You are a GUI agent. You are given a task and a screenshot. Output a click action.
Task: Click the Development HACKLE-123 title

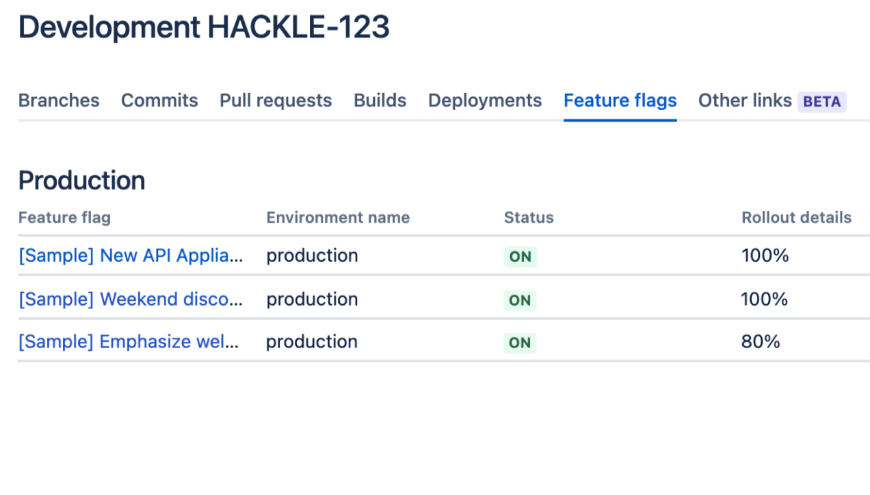(x=204, y=27)
